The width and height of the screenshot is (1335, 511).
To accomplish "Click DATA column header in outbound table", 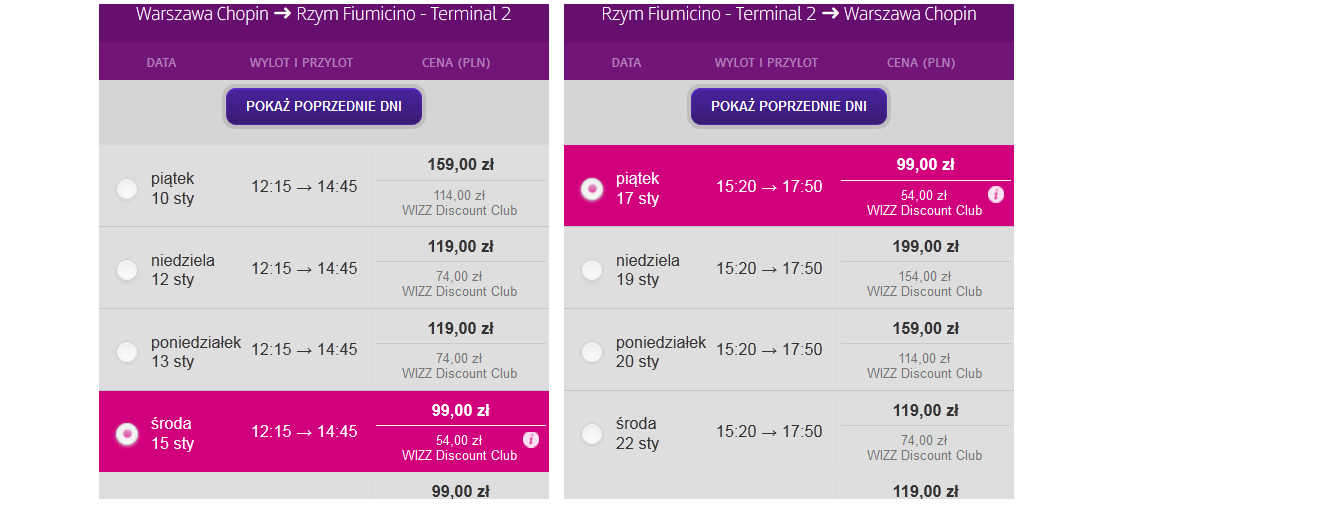I will [x=161, y=62].
